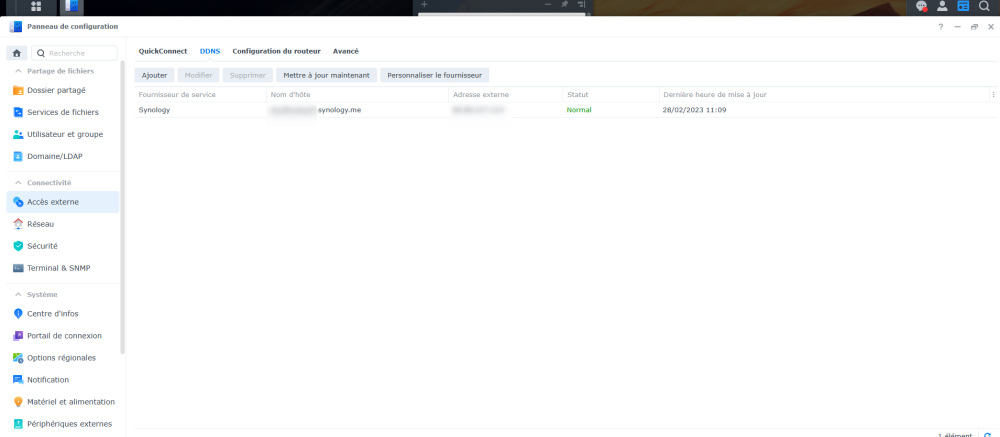Click the Périphériques externes icon
The height and width of the screenshot is (437, 1000).
[18, 424]
